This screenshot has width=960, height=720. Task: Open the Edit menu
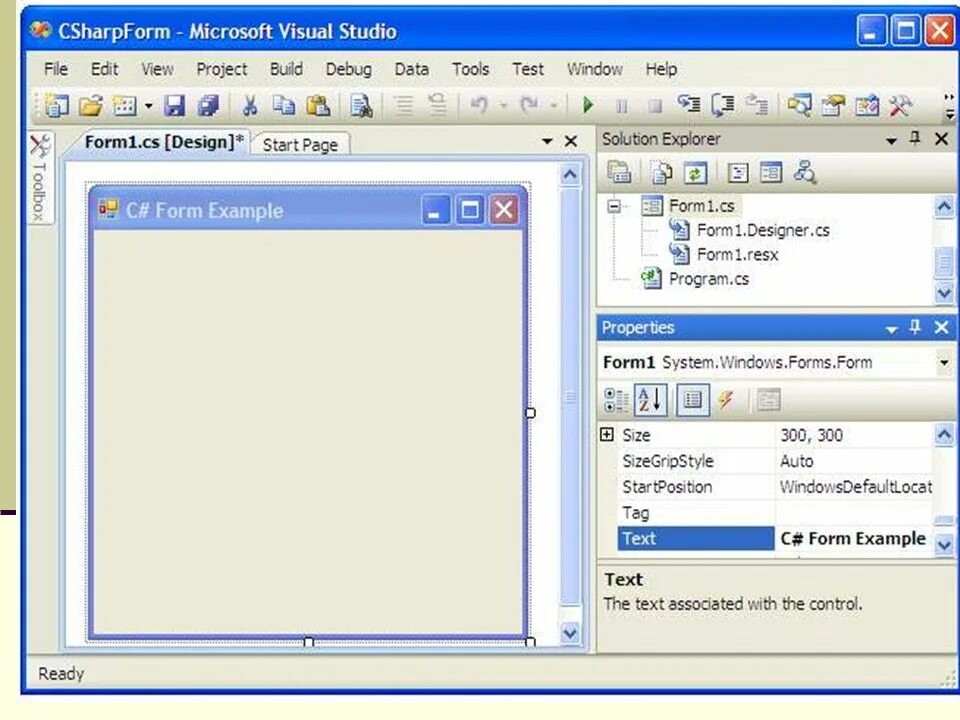tap(105, 69)
